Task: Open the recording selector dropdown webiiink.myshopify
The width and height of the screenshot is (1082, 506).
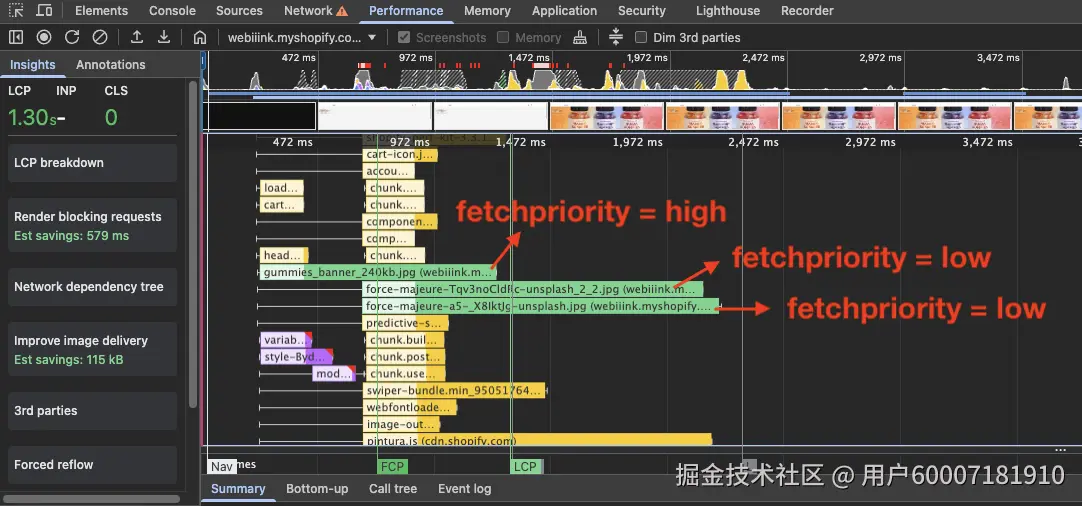Action: (x=302, y=37)
